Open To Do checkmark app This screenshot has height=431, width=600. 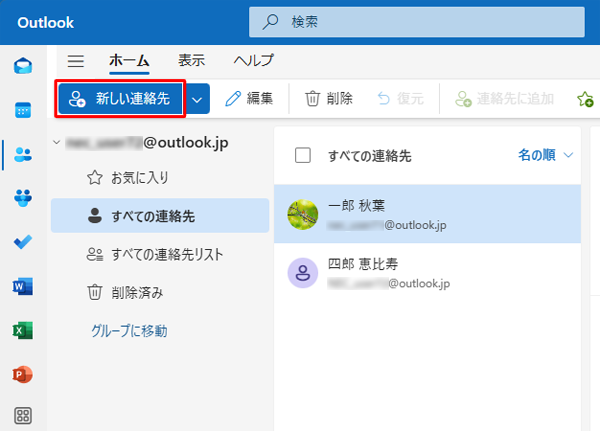pos(23,242)
